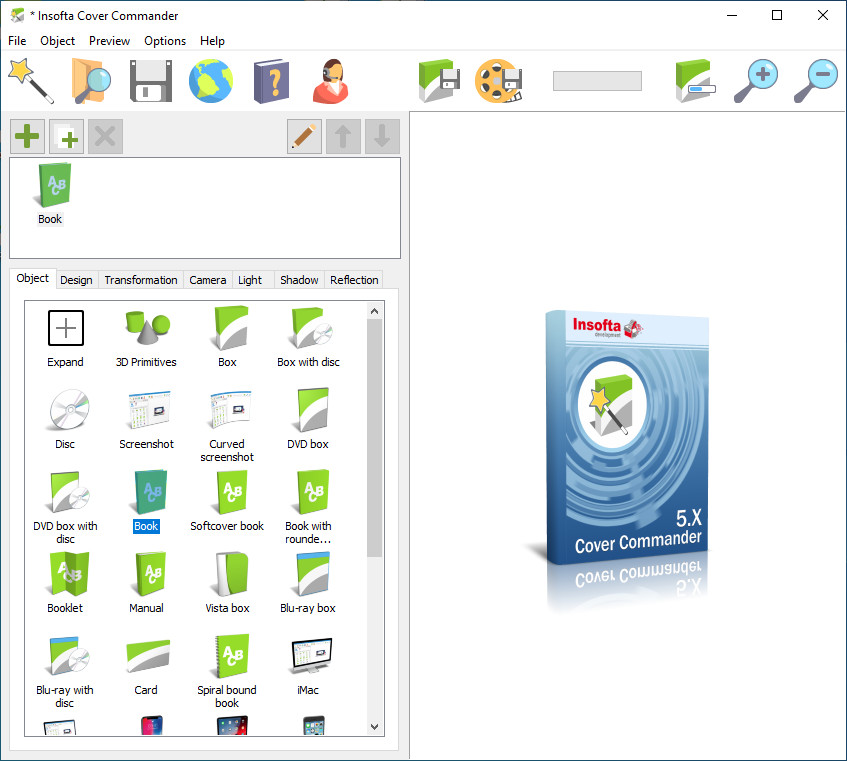Click the magic wand wizard icon
This screenshot has width=847, height=761.
pos(30,81)
